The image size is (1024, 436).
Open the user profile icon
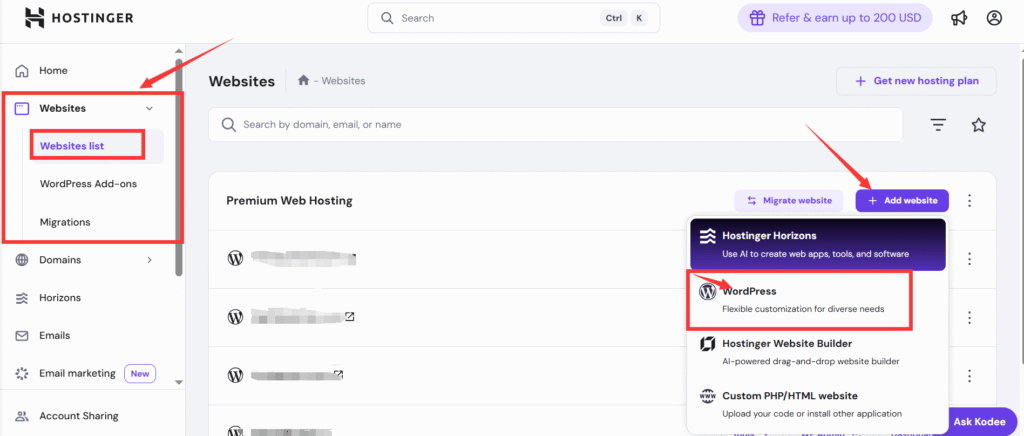point(993,18)
